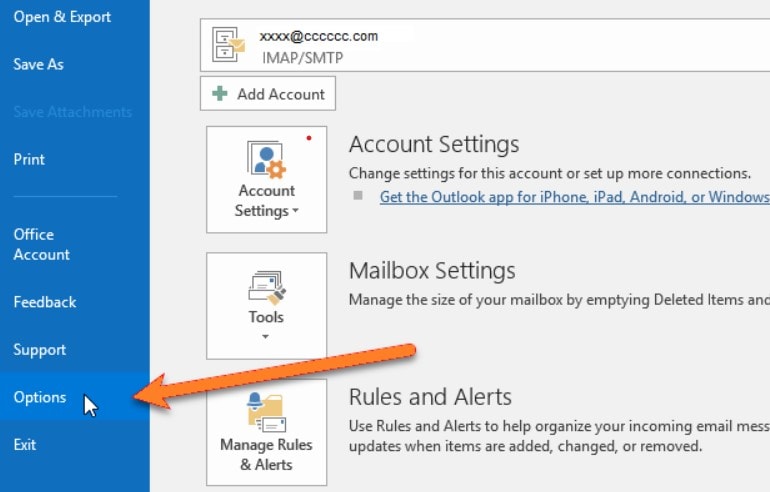Screen dimensions: 770x492
Task: Expand the Tools dropdown arrow
Action: tap(265, 336)
